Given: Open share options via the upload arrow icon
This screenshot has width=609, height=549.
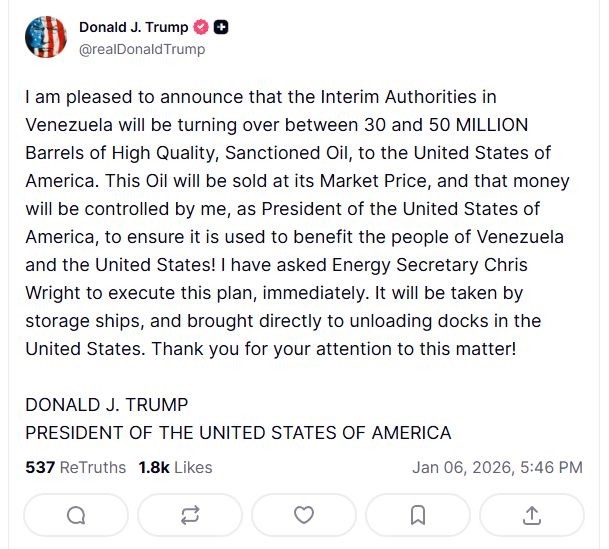Looking at the screenshot, I should (x=532, y=514).
